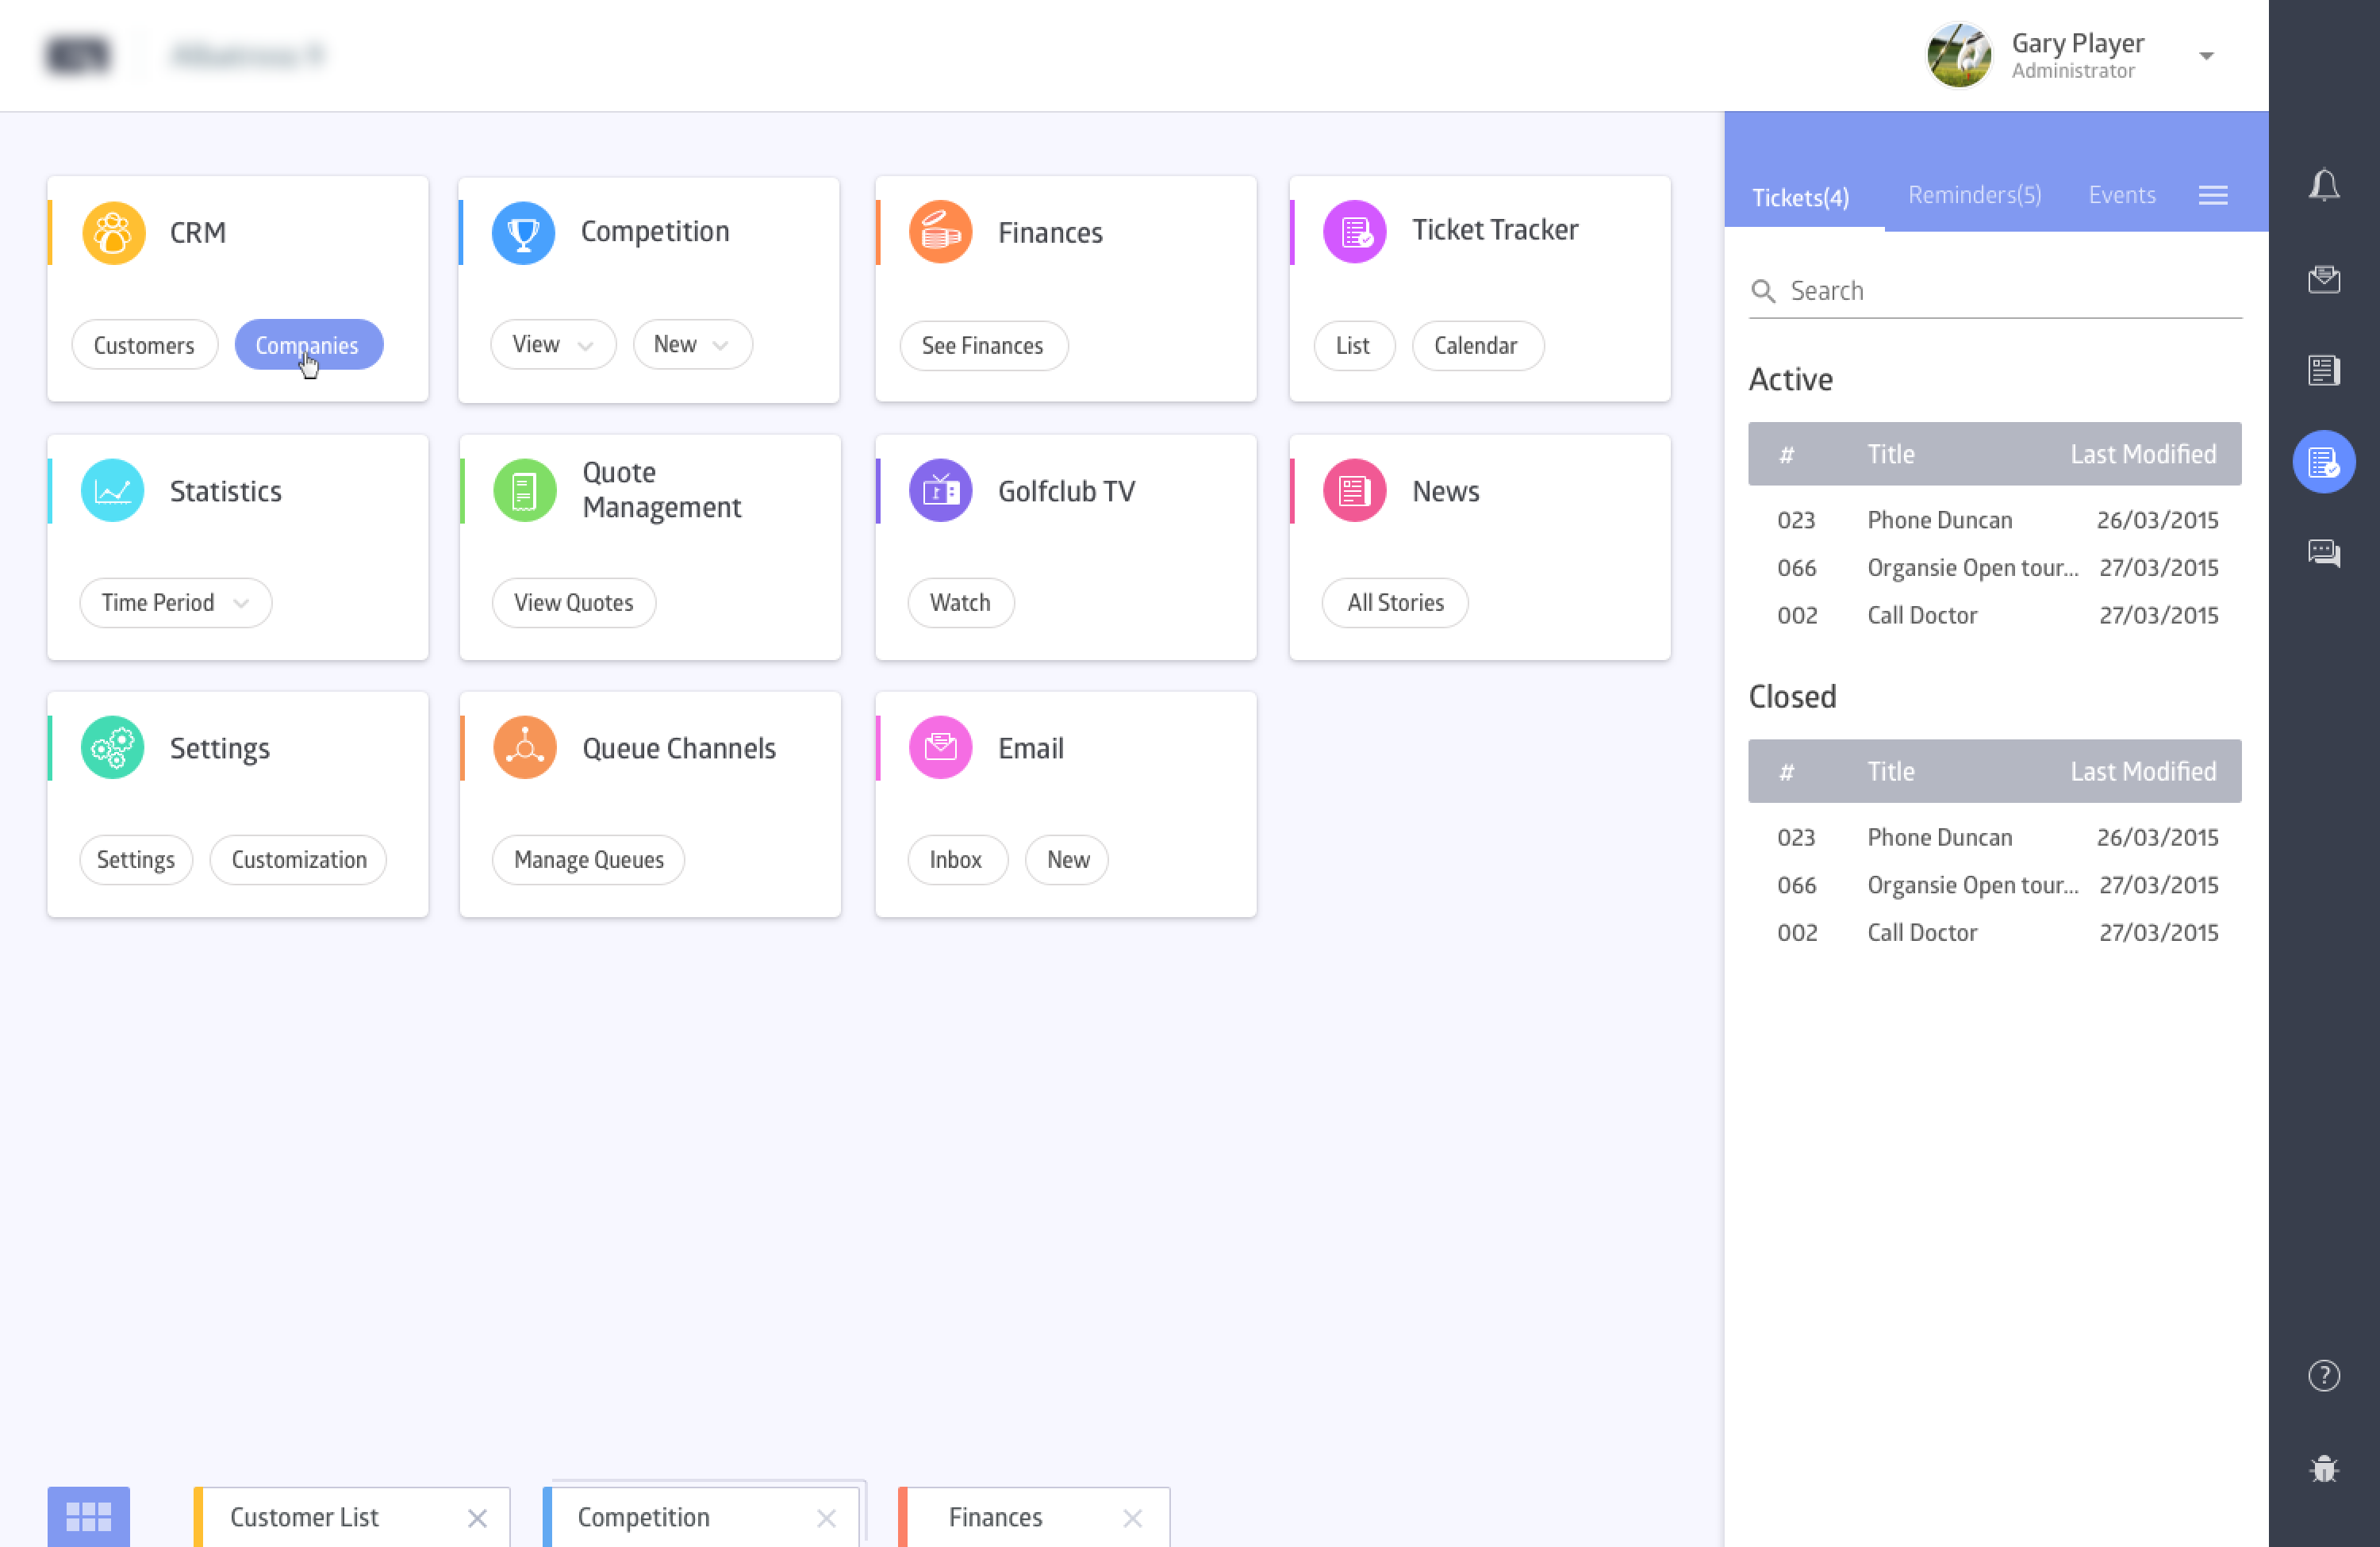The image size is (2380, 1547).
Task: Click the bug report icon
Action: tap(2323, 1468)
